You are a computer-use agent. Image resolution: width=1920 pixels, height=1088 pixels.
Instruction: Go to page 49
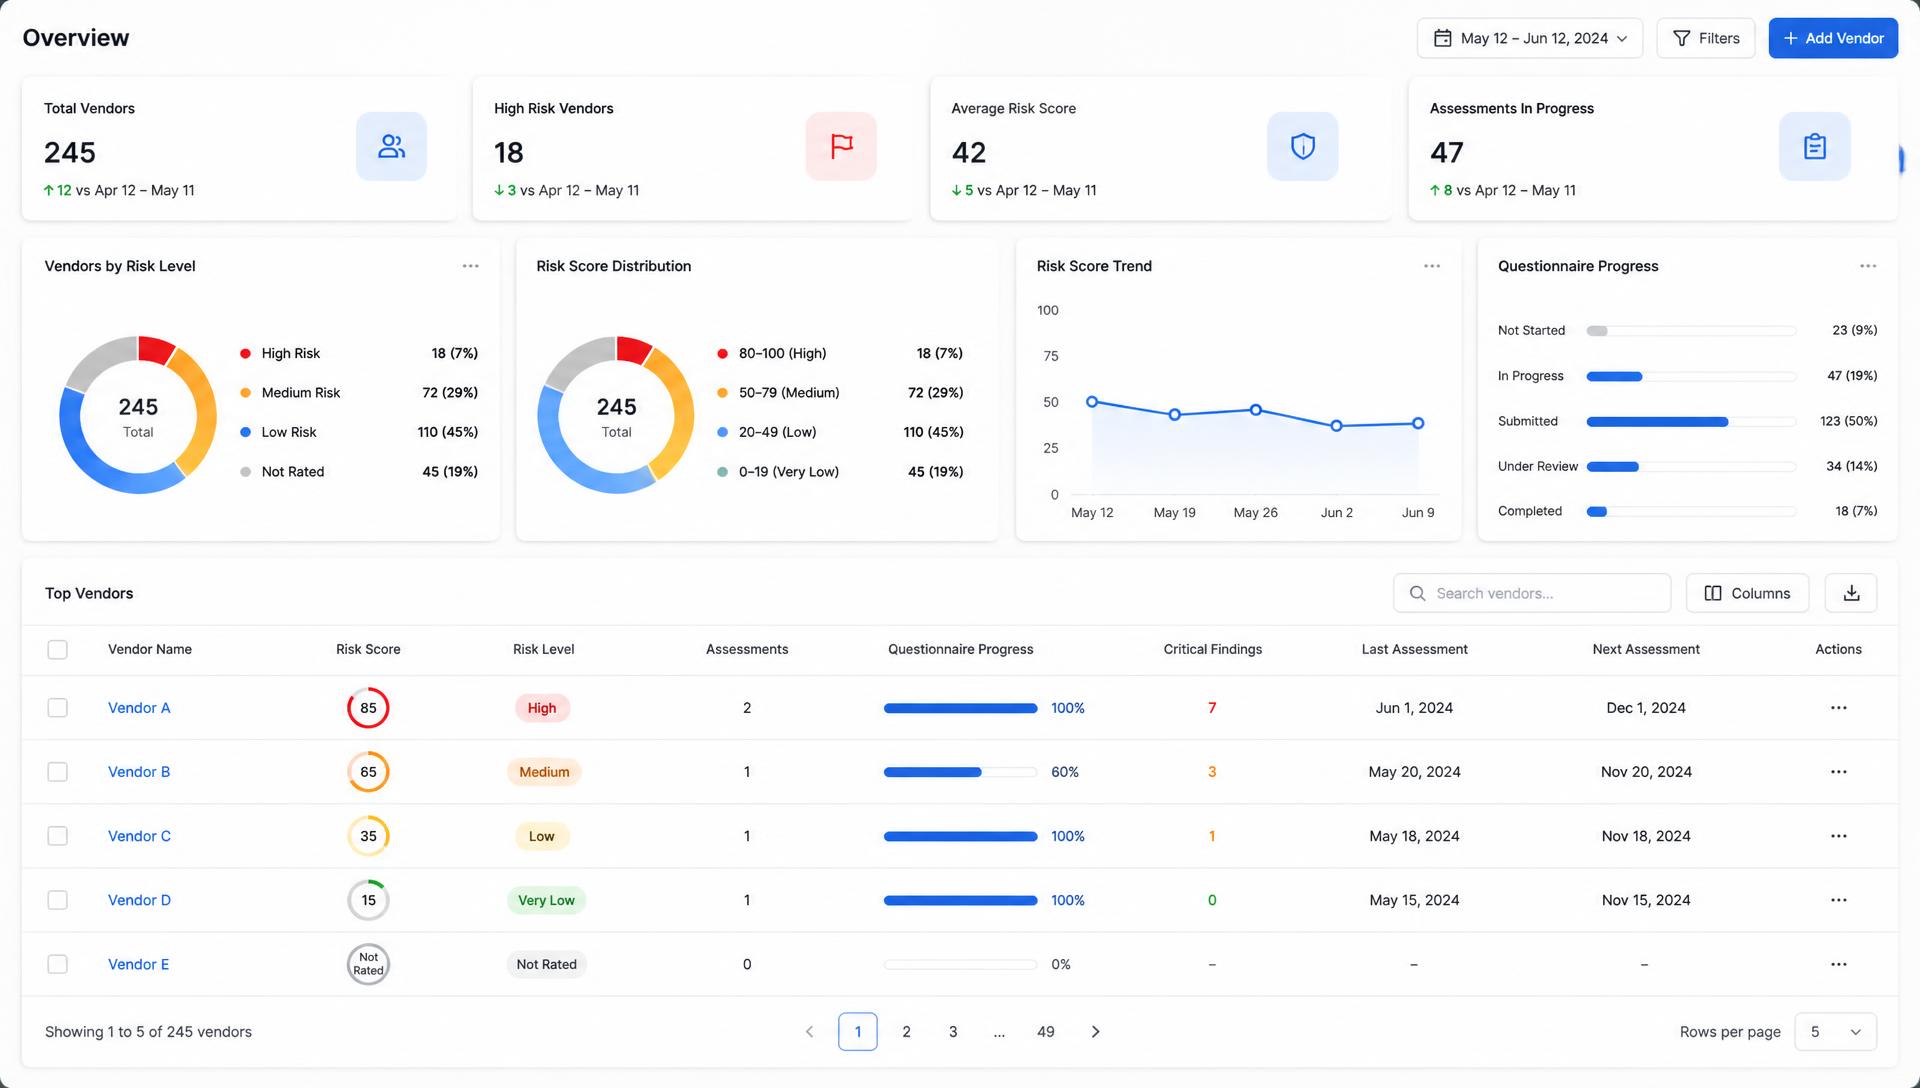(x=1046, y=1032)
